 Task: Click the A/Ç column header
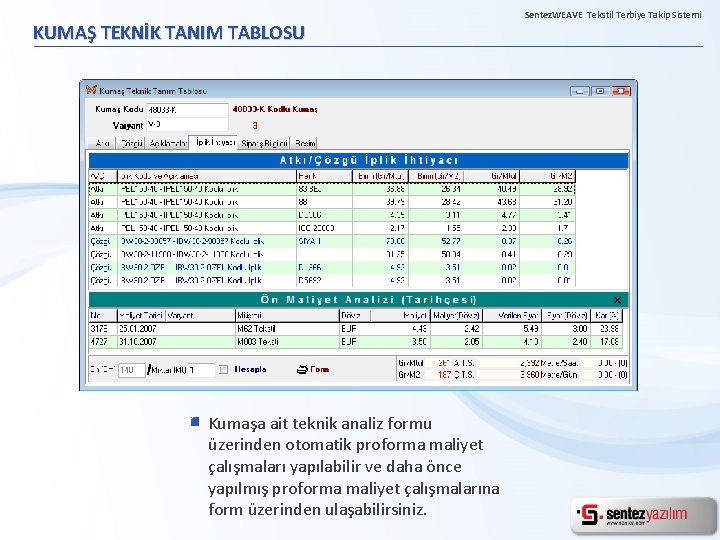click(x=103, y=176)
